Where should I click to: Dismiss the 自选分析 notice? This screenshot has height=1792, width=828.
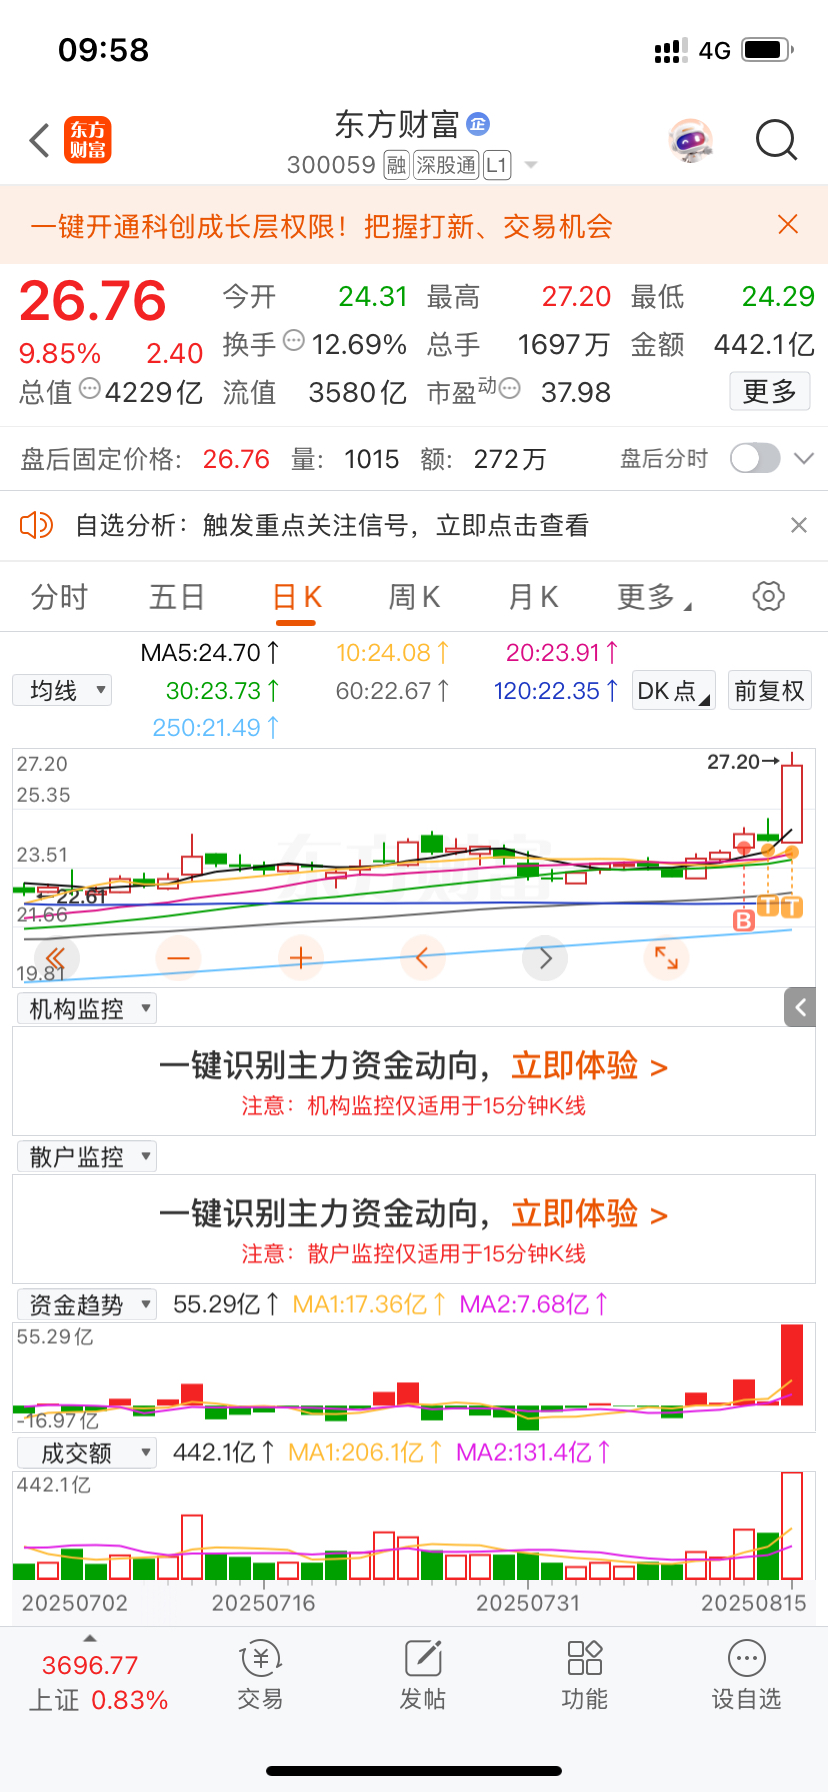799,525
